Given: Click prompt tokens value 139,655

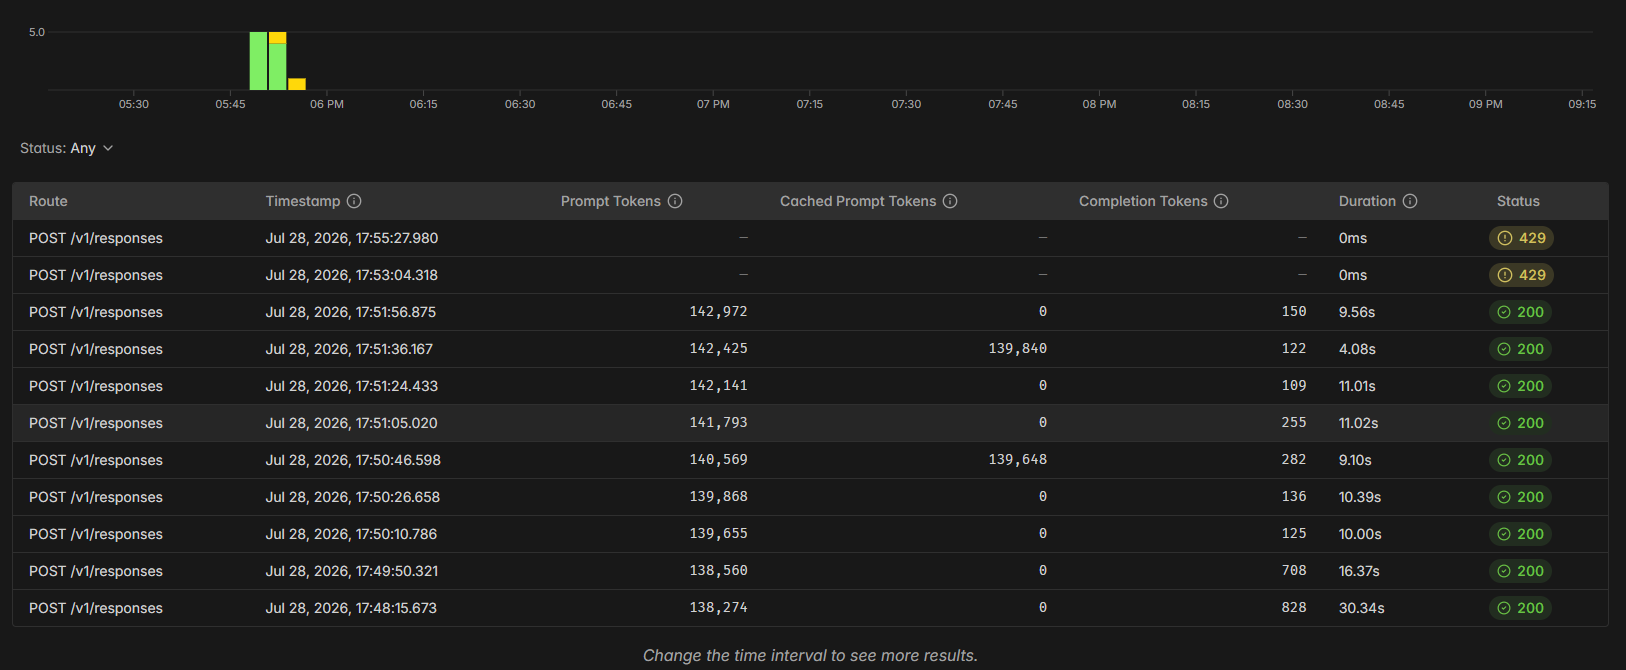Looking at the screenshot, I should pyautogui.click(x=718, y=534).
